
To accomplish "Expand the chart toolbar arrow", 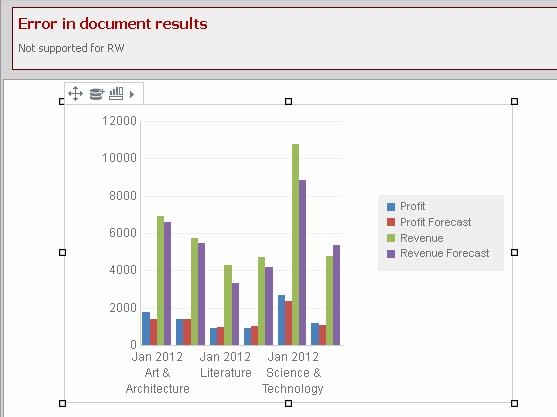I will point(132,94).
